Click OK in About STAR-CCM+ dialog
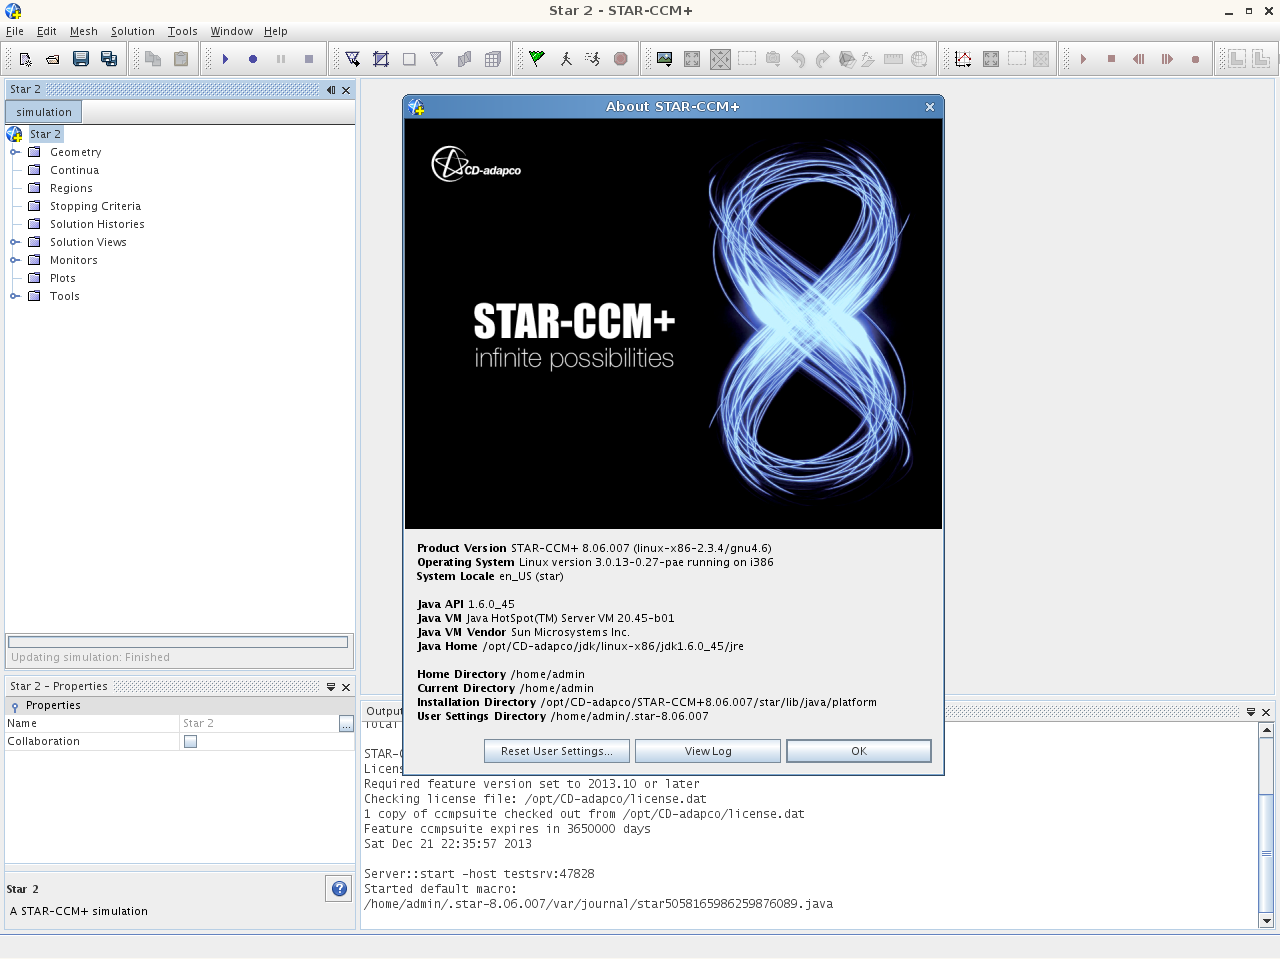Screen dimensions: 1280x960 [859, 751]
